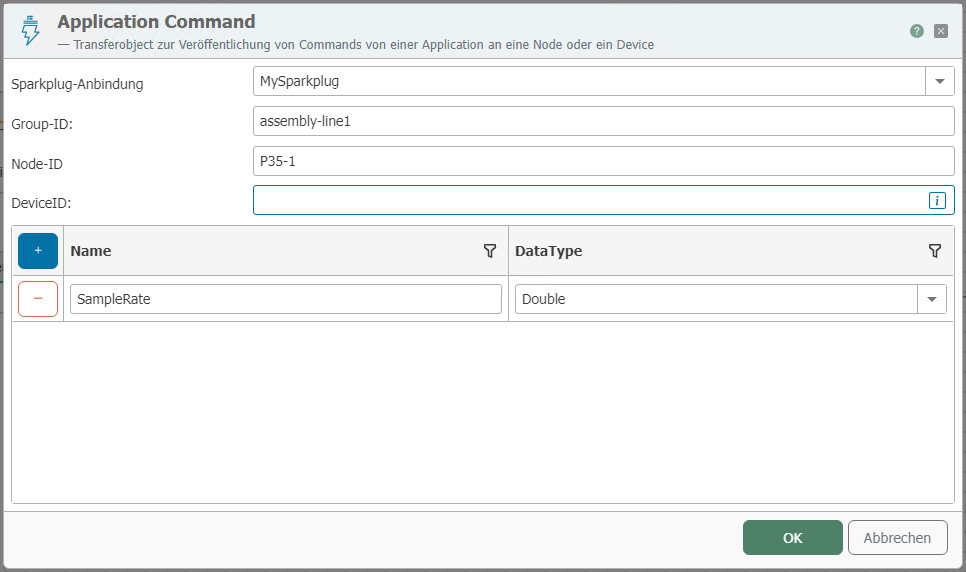Edit the SampleRate name field

tap(285, 299)
